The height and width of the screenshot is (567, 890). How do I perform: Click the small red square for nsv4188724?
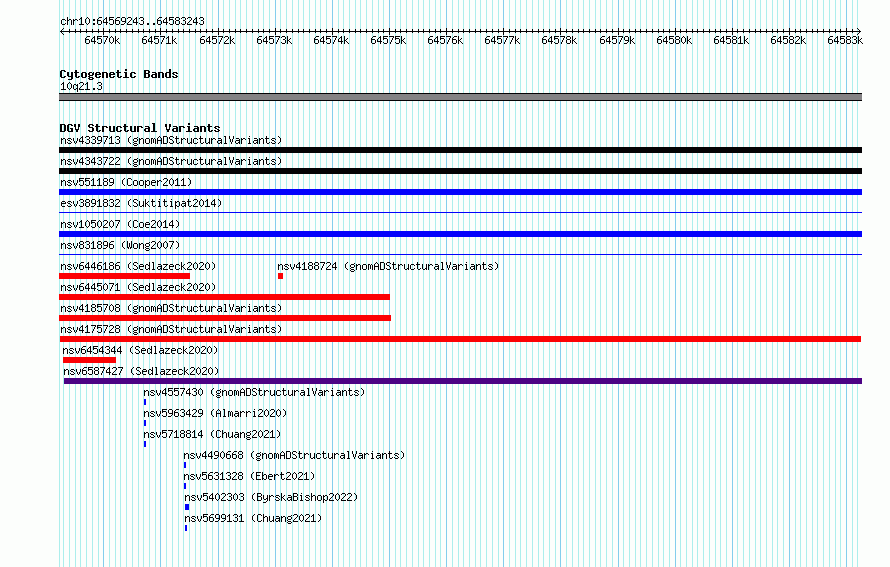[280, 276]
